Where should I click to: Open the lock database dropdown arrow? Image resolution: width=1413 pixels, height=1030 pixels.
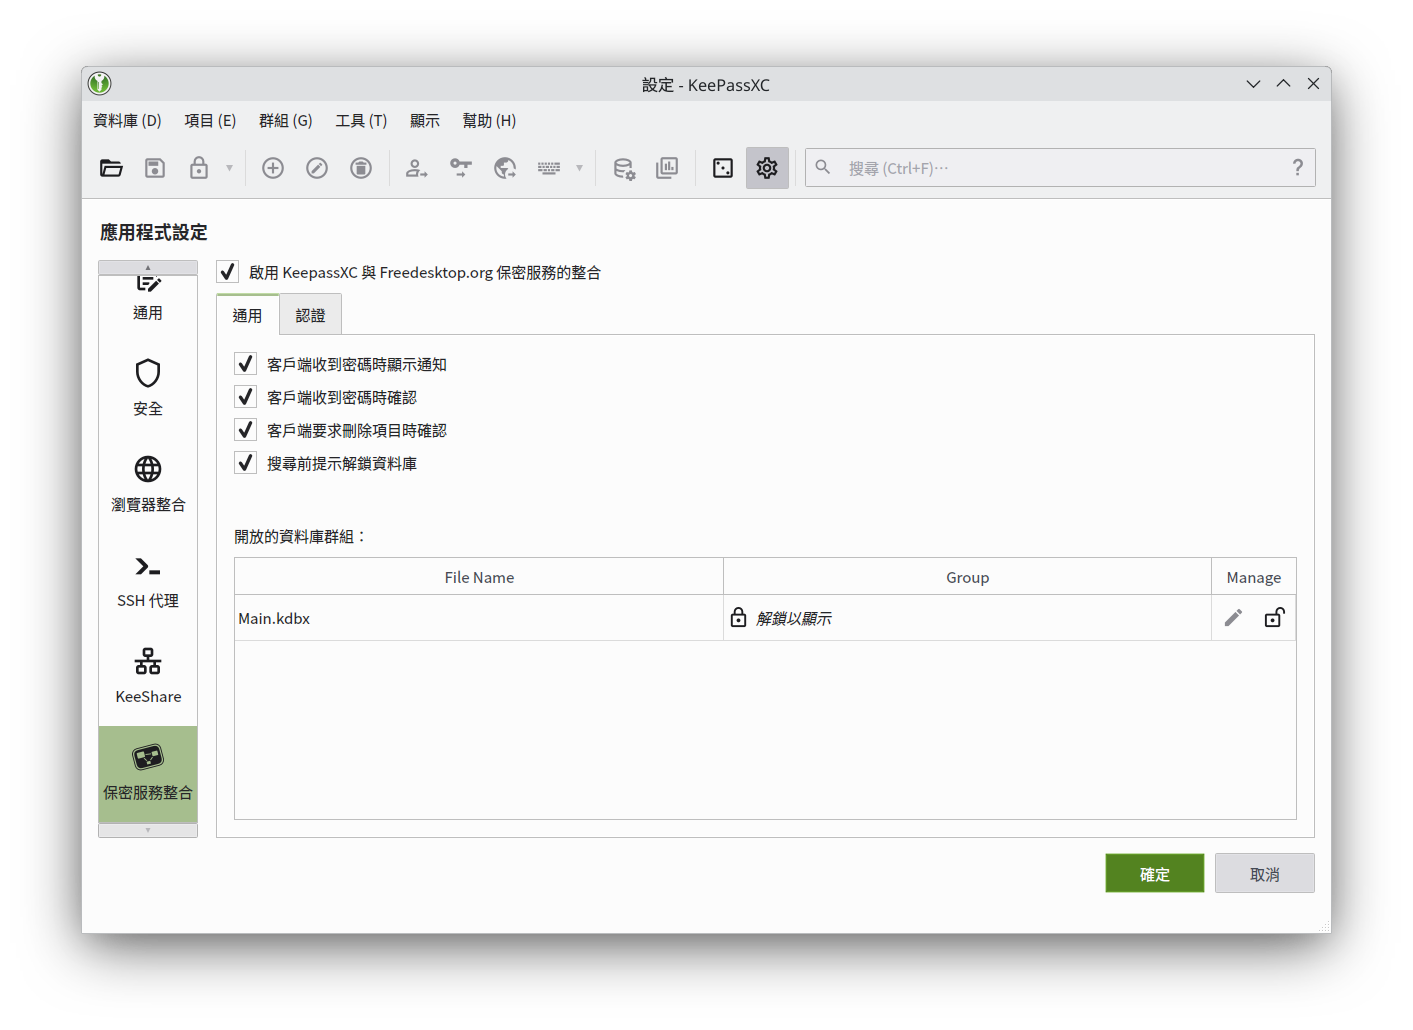(x=229, y=168)
